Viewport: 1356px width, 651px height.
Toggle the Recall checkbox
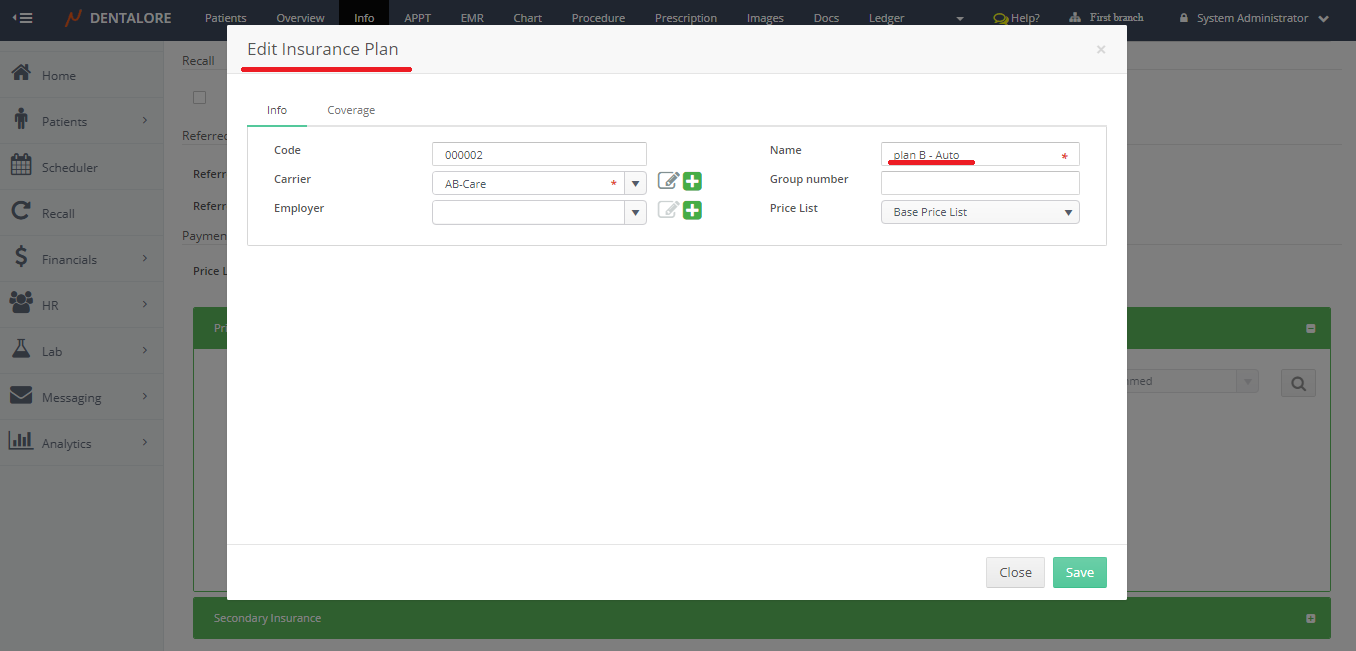click(x=200, y=97)
